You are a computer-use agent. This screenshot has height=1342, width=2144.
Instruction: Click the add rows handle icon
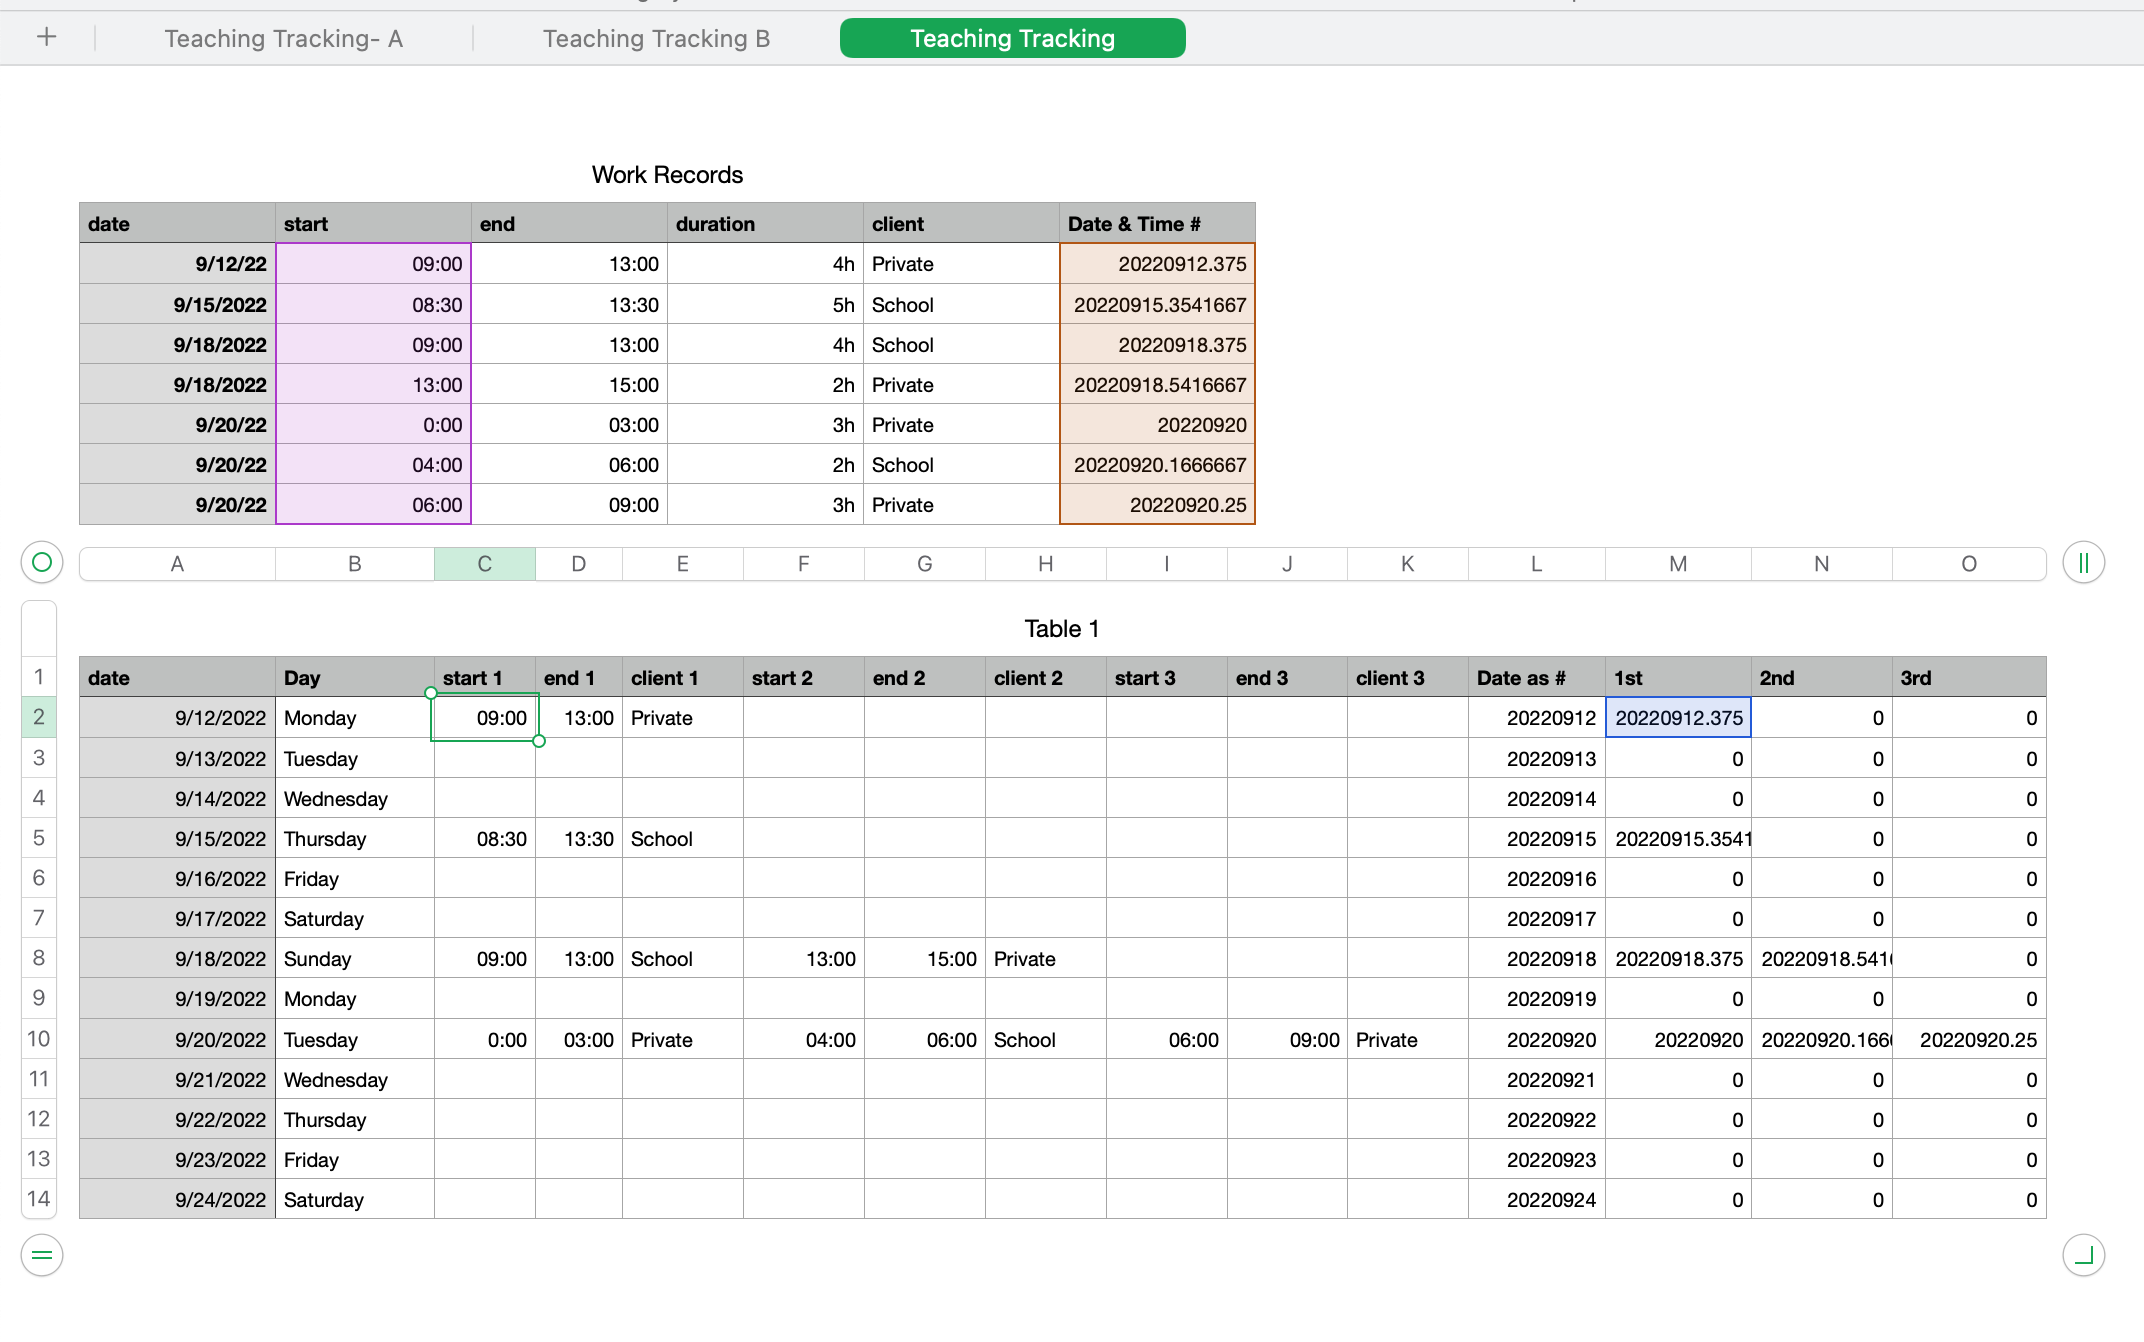click(x=42, y=1255)
